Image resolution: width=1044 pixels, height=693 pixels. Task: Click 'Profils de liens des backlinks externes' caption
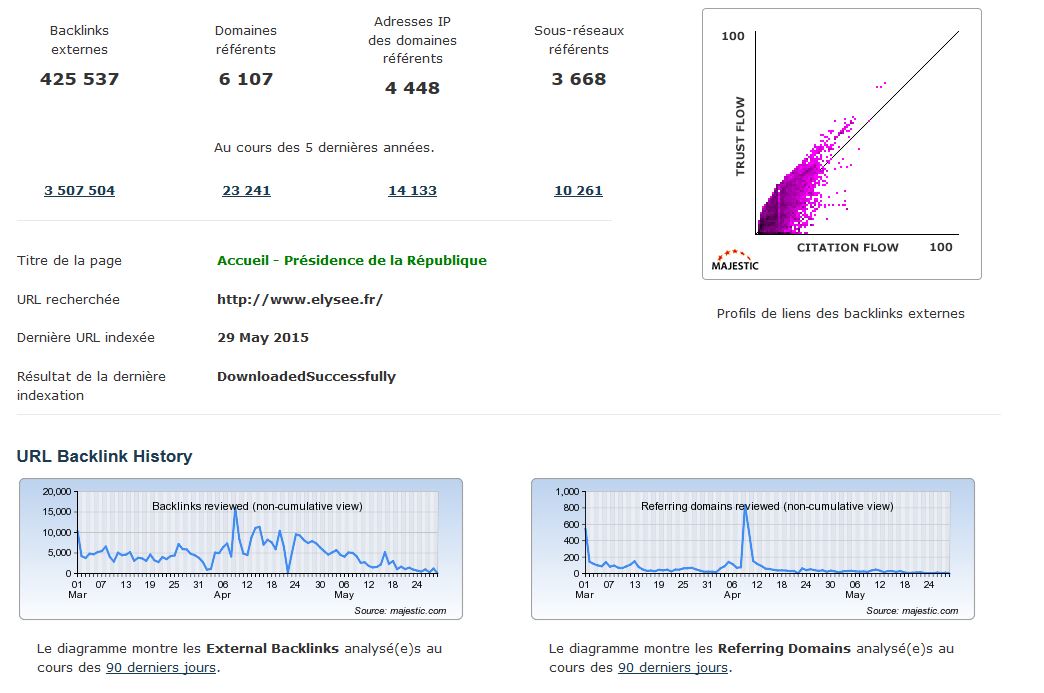point(840,314)
